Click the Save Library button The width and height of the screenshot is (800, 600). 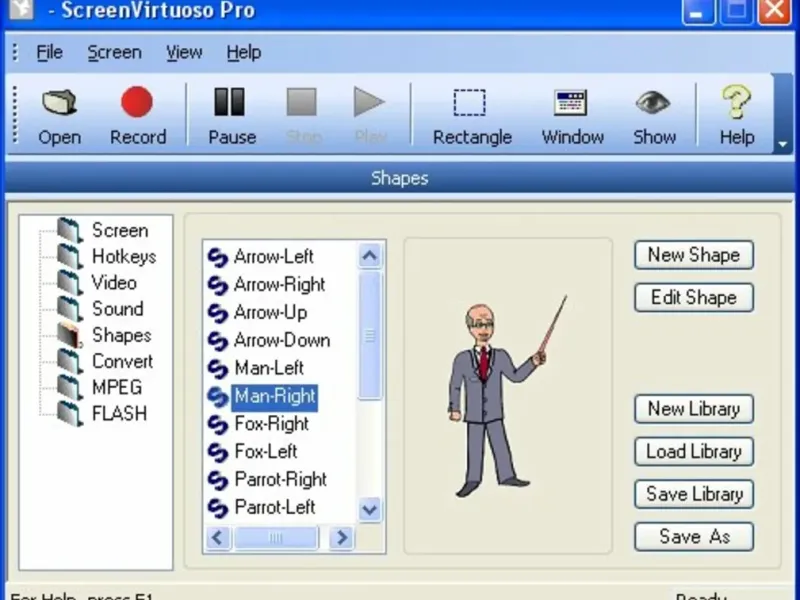(694, 494)
